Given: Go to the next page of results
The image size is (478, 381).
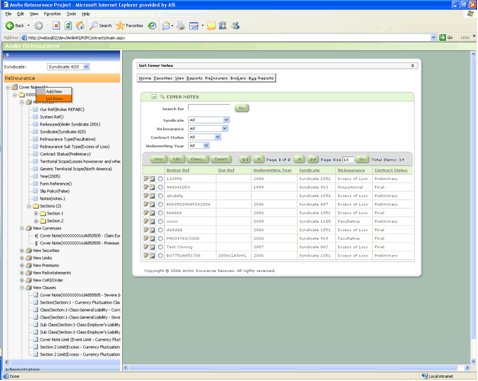Looking at the screenshot, I should tap(299, 159).
